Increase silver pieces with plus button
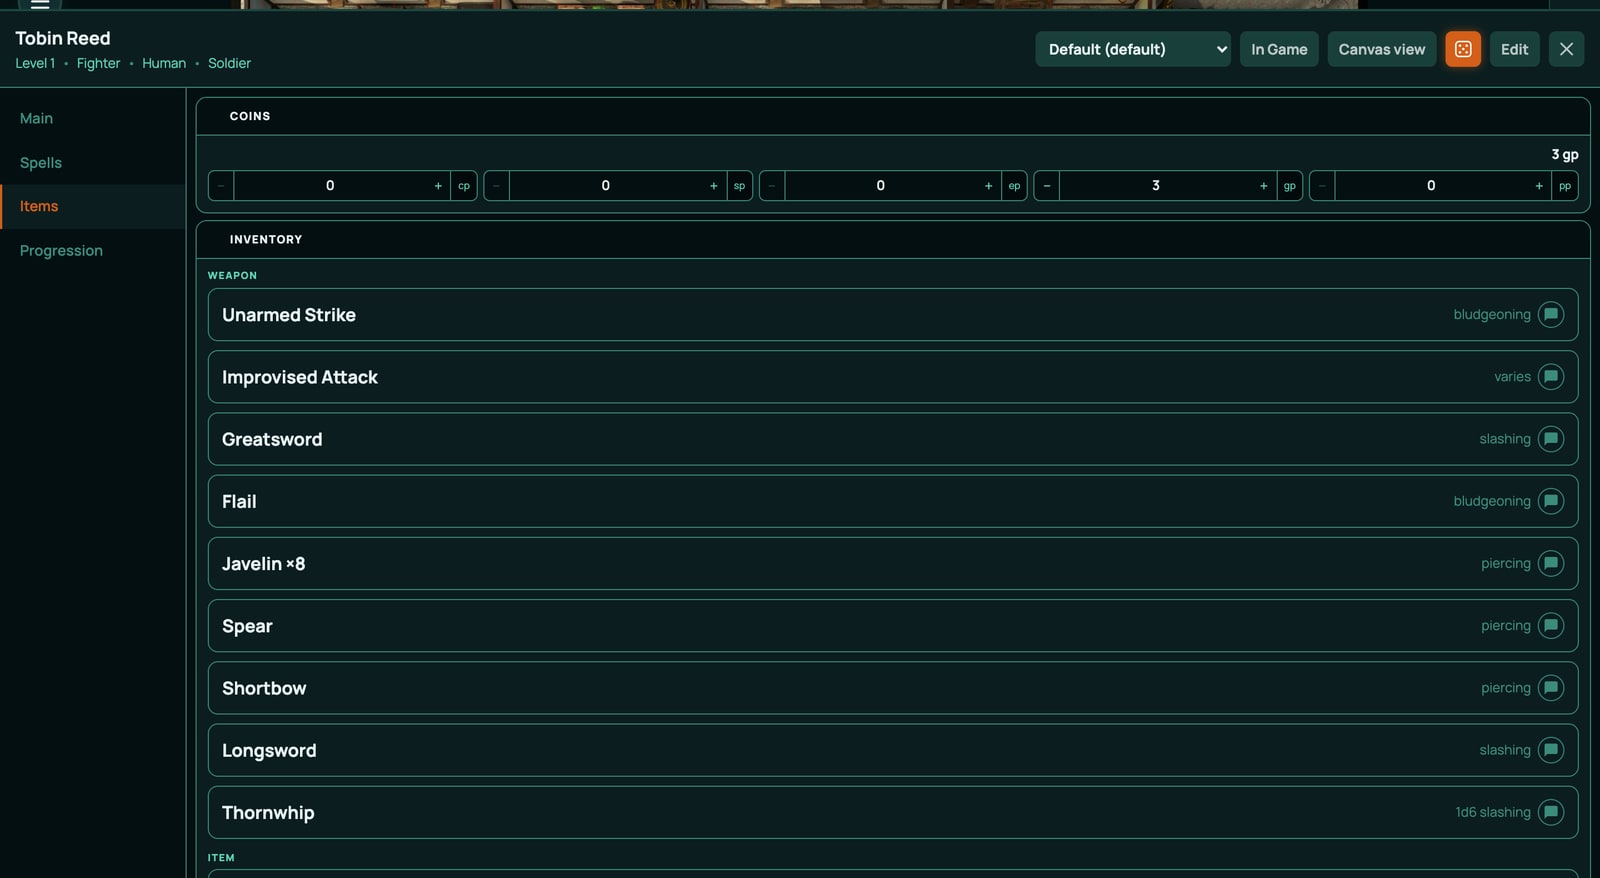 click(713, 186)
